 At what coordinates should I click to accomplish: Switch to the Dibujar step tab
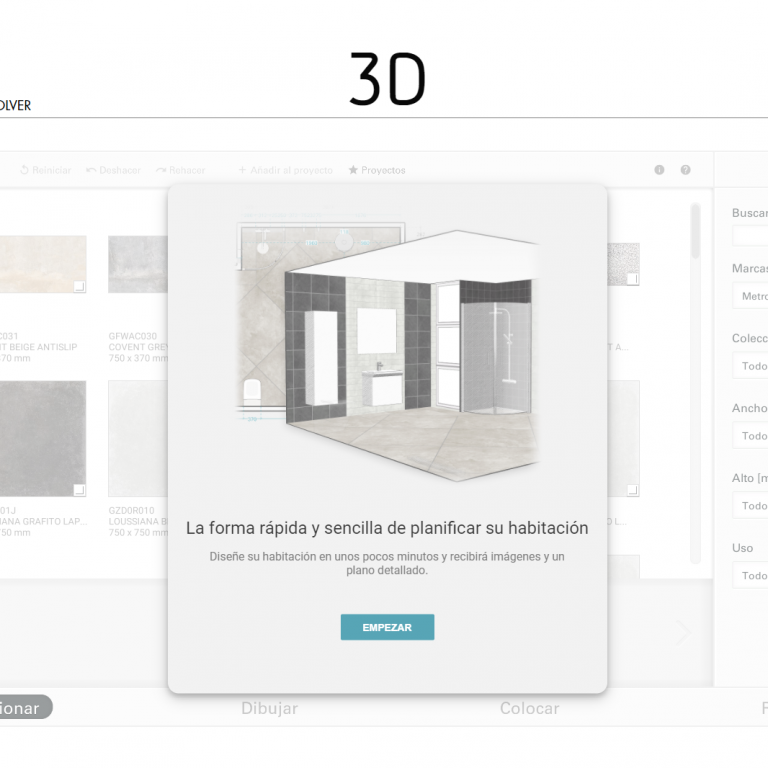pyautogui.click(x=269, y=708)
